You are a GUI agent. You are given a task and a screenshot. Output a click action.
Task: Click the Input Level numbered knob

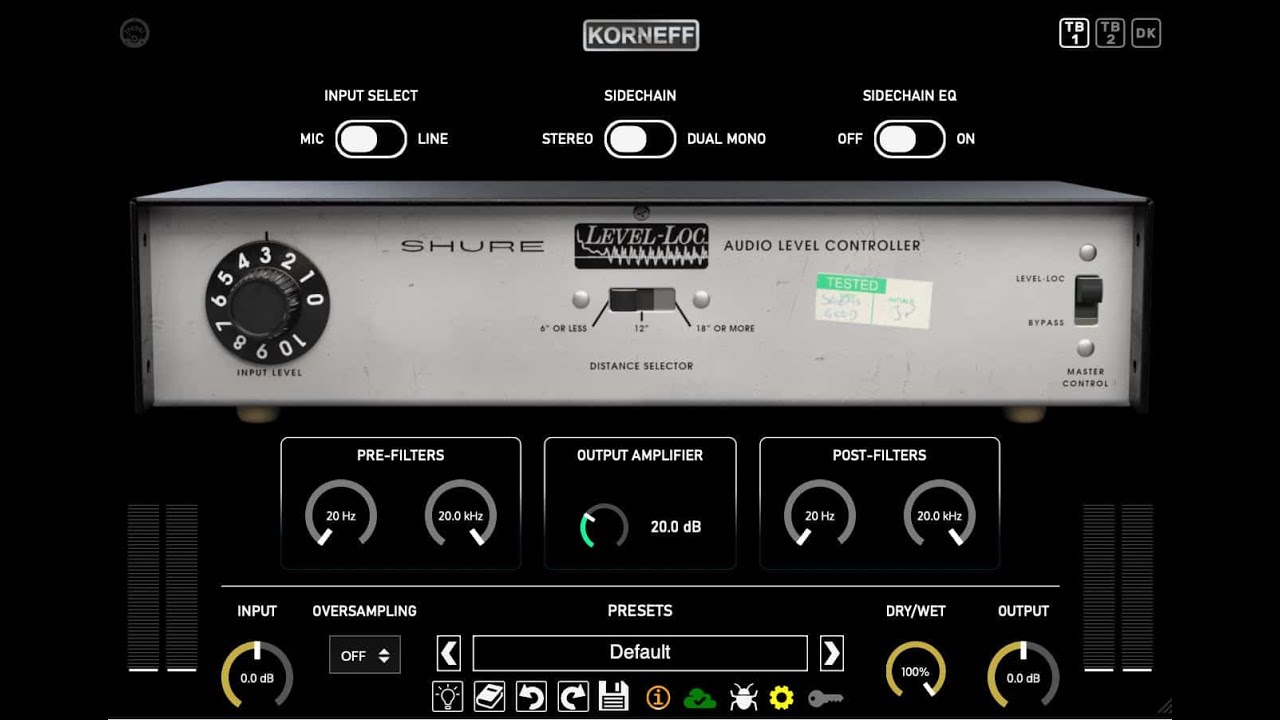coord(266,301)
